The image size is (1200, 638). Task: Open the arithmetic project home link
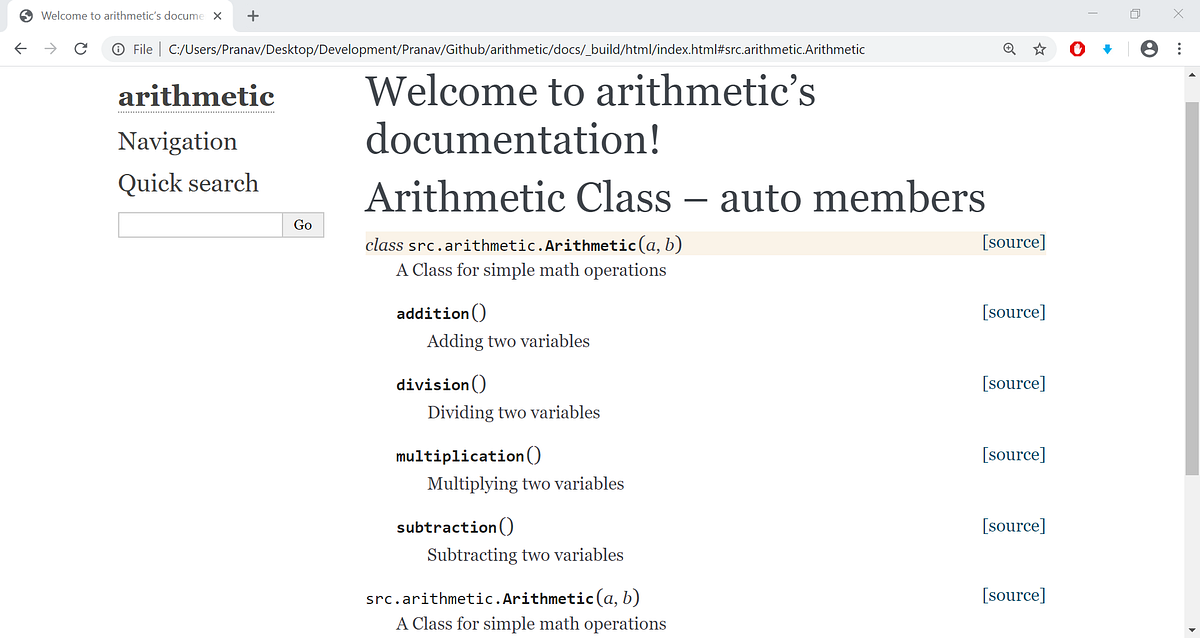click(196, 96)
